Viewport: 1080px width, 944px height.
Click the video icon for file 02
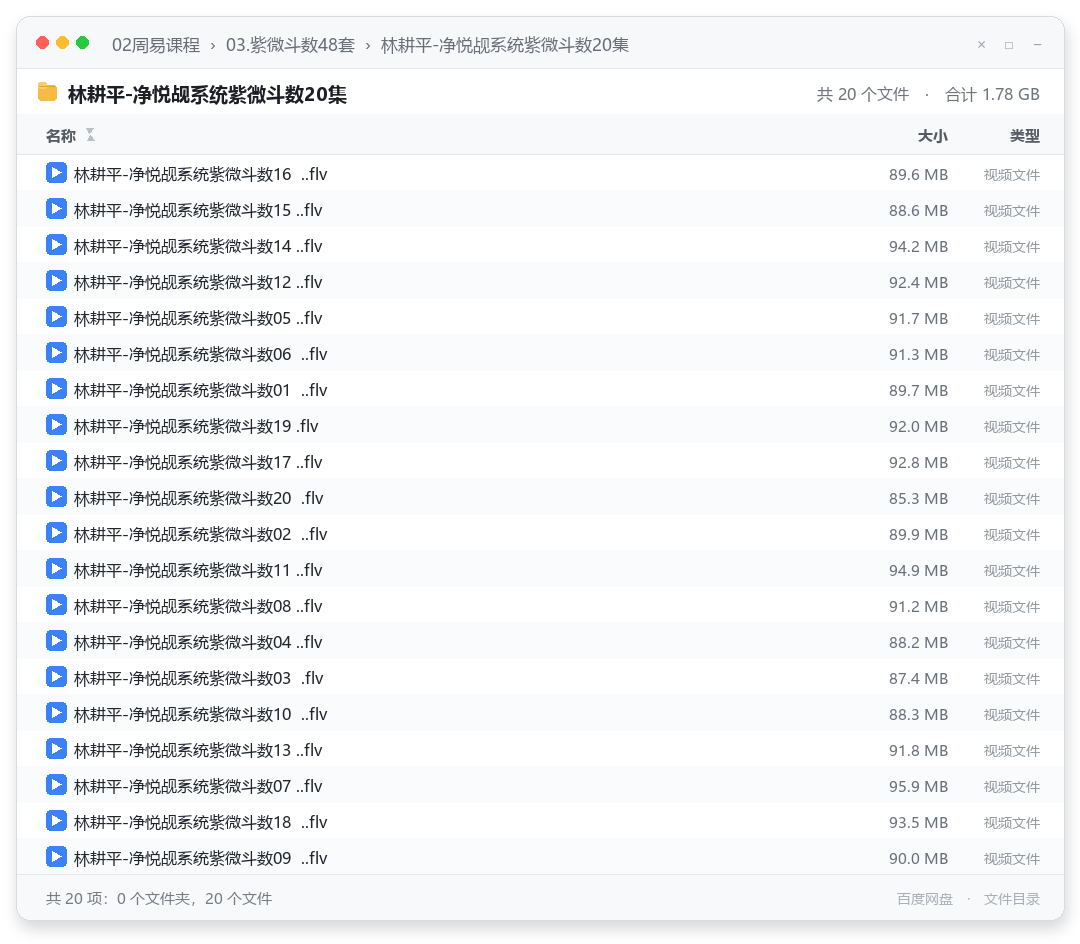(x=56, y=533)
